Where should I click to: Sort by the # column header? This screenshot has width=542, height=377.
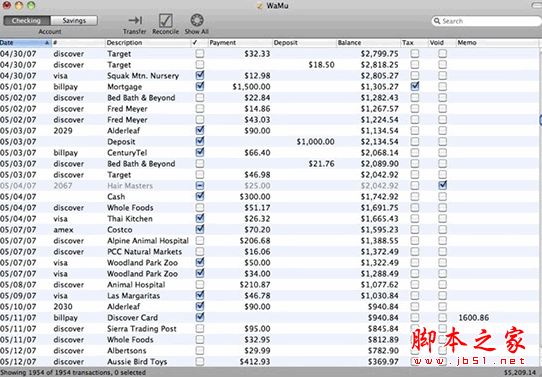pyautogui.click(x=78, y=43)
